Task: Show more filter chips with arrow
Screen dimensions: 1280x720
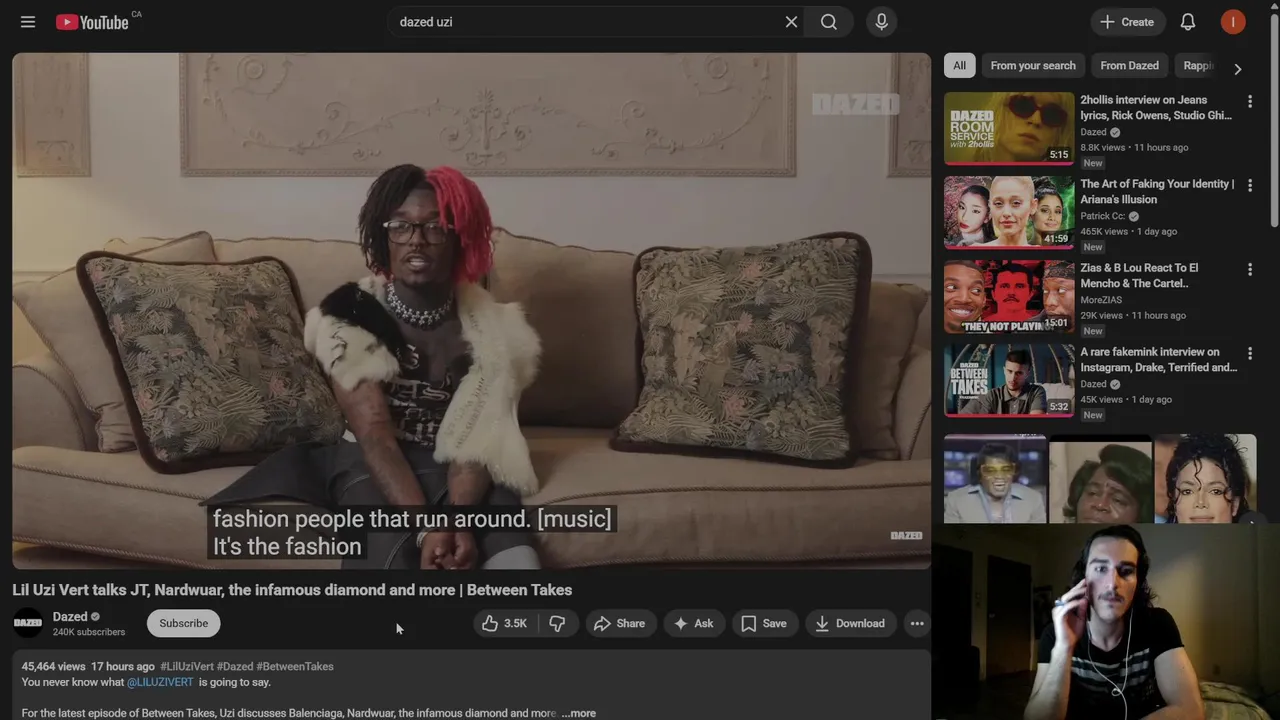Action: [x=1238, y=69]
